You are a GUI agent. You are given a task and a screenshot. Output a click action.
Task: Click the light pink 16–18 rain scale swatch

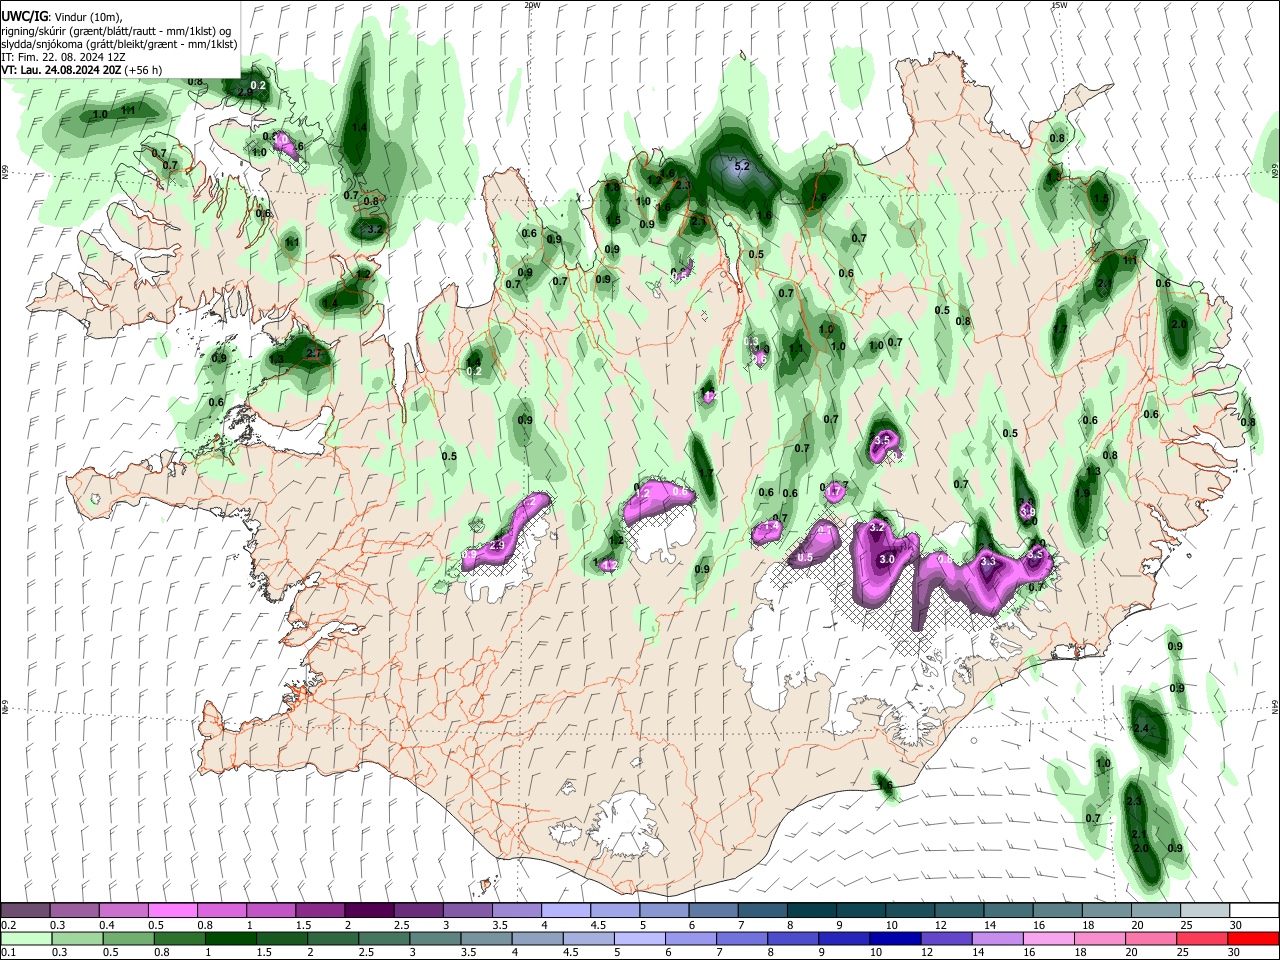(x=1050, y=939)
